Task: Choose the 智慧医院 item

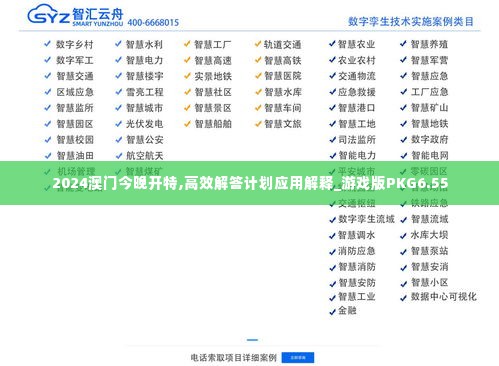Action: click(x=283, y=76)
